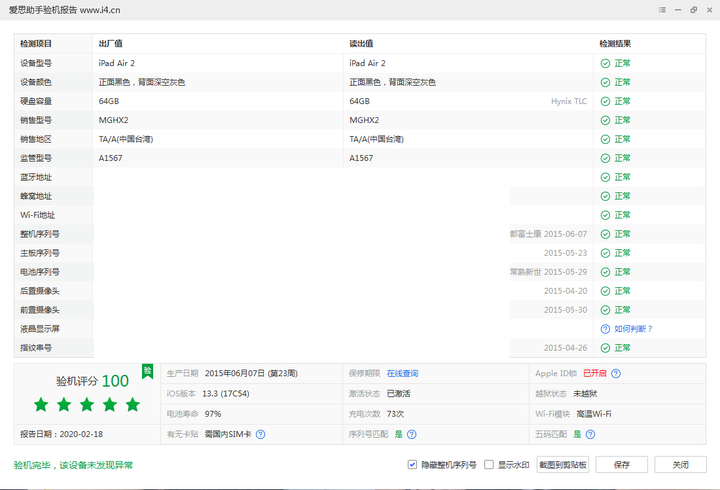Image resolution: width=720 pixels, height=490 pixels.
Task: Click the green check icon for 整机序列号
Action: [x=605, y=234]
